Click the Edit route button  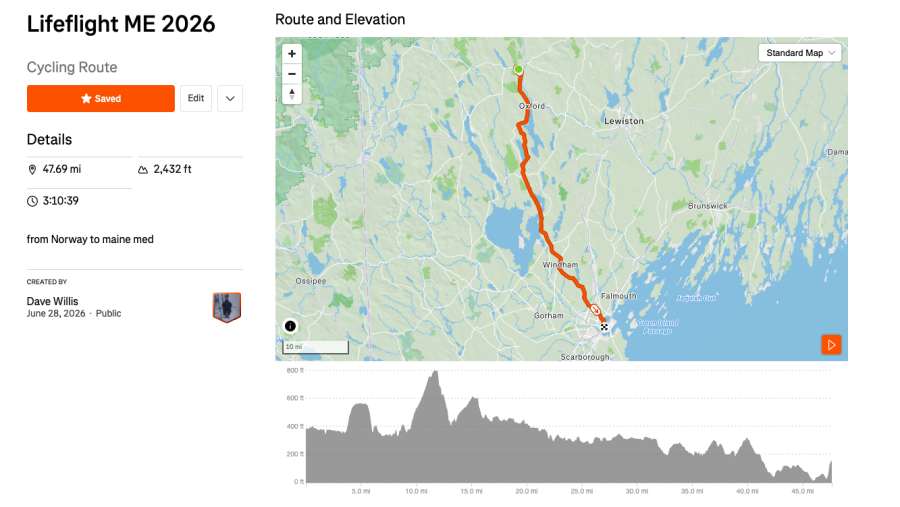[x=196, y=98]
